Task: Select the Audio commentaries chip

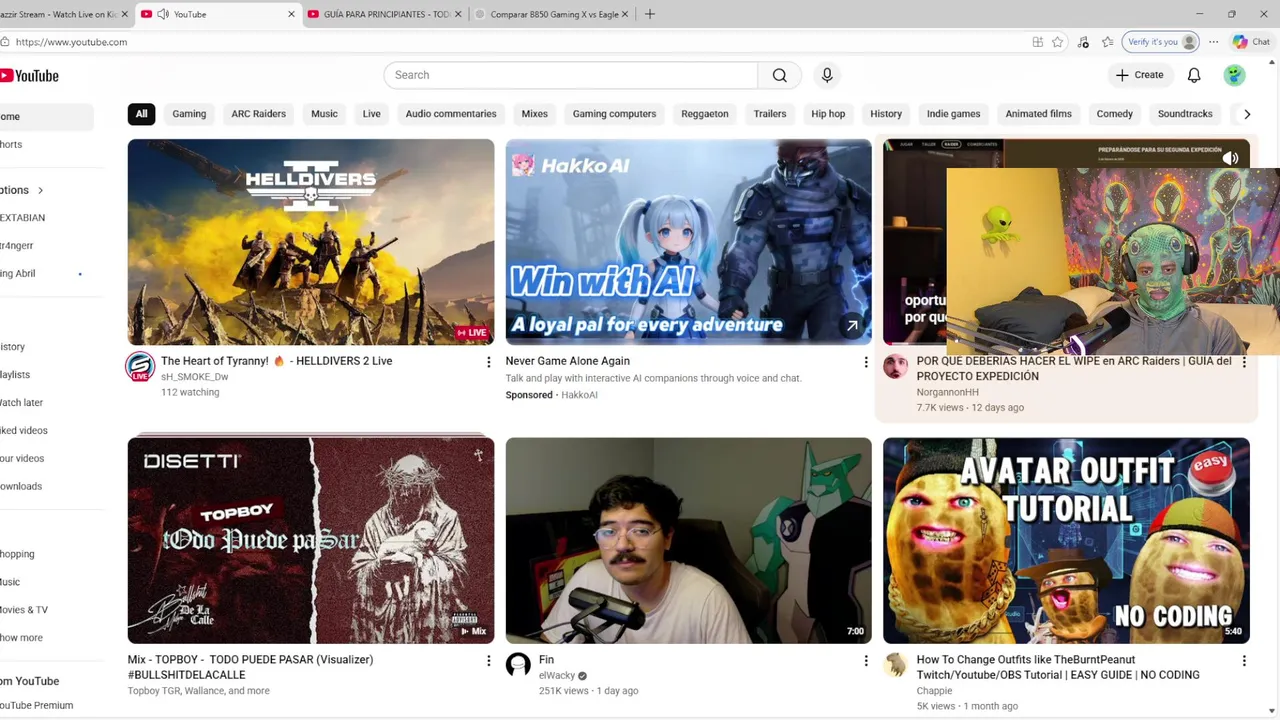Action: pos(451,114)
